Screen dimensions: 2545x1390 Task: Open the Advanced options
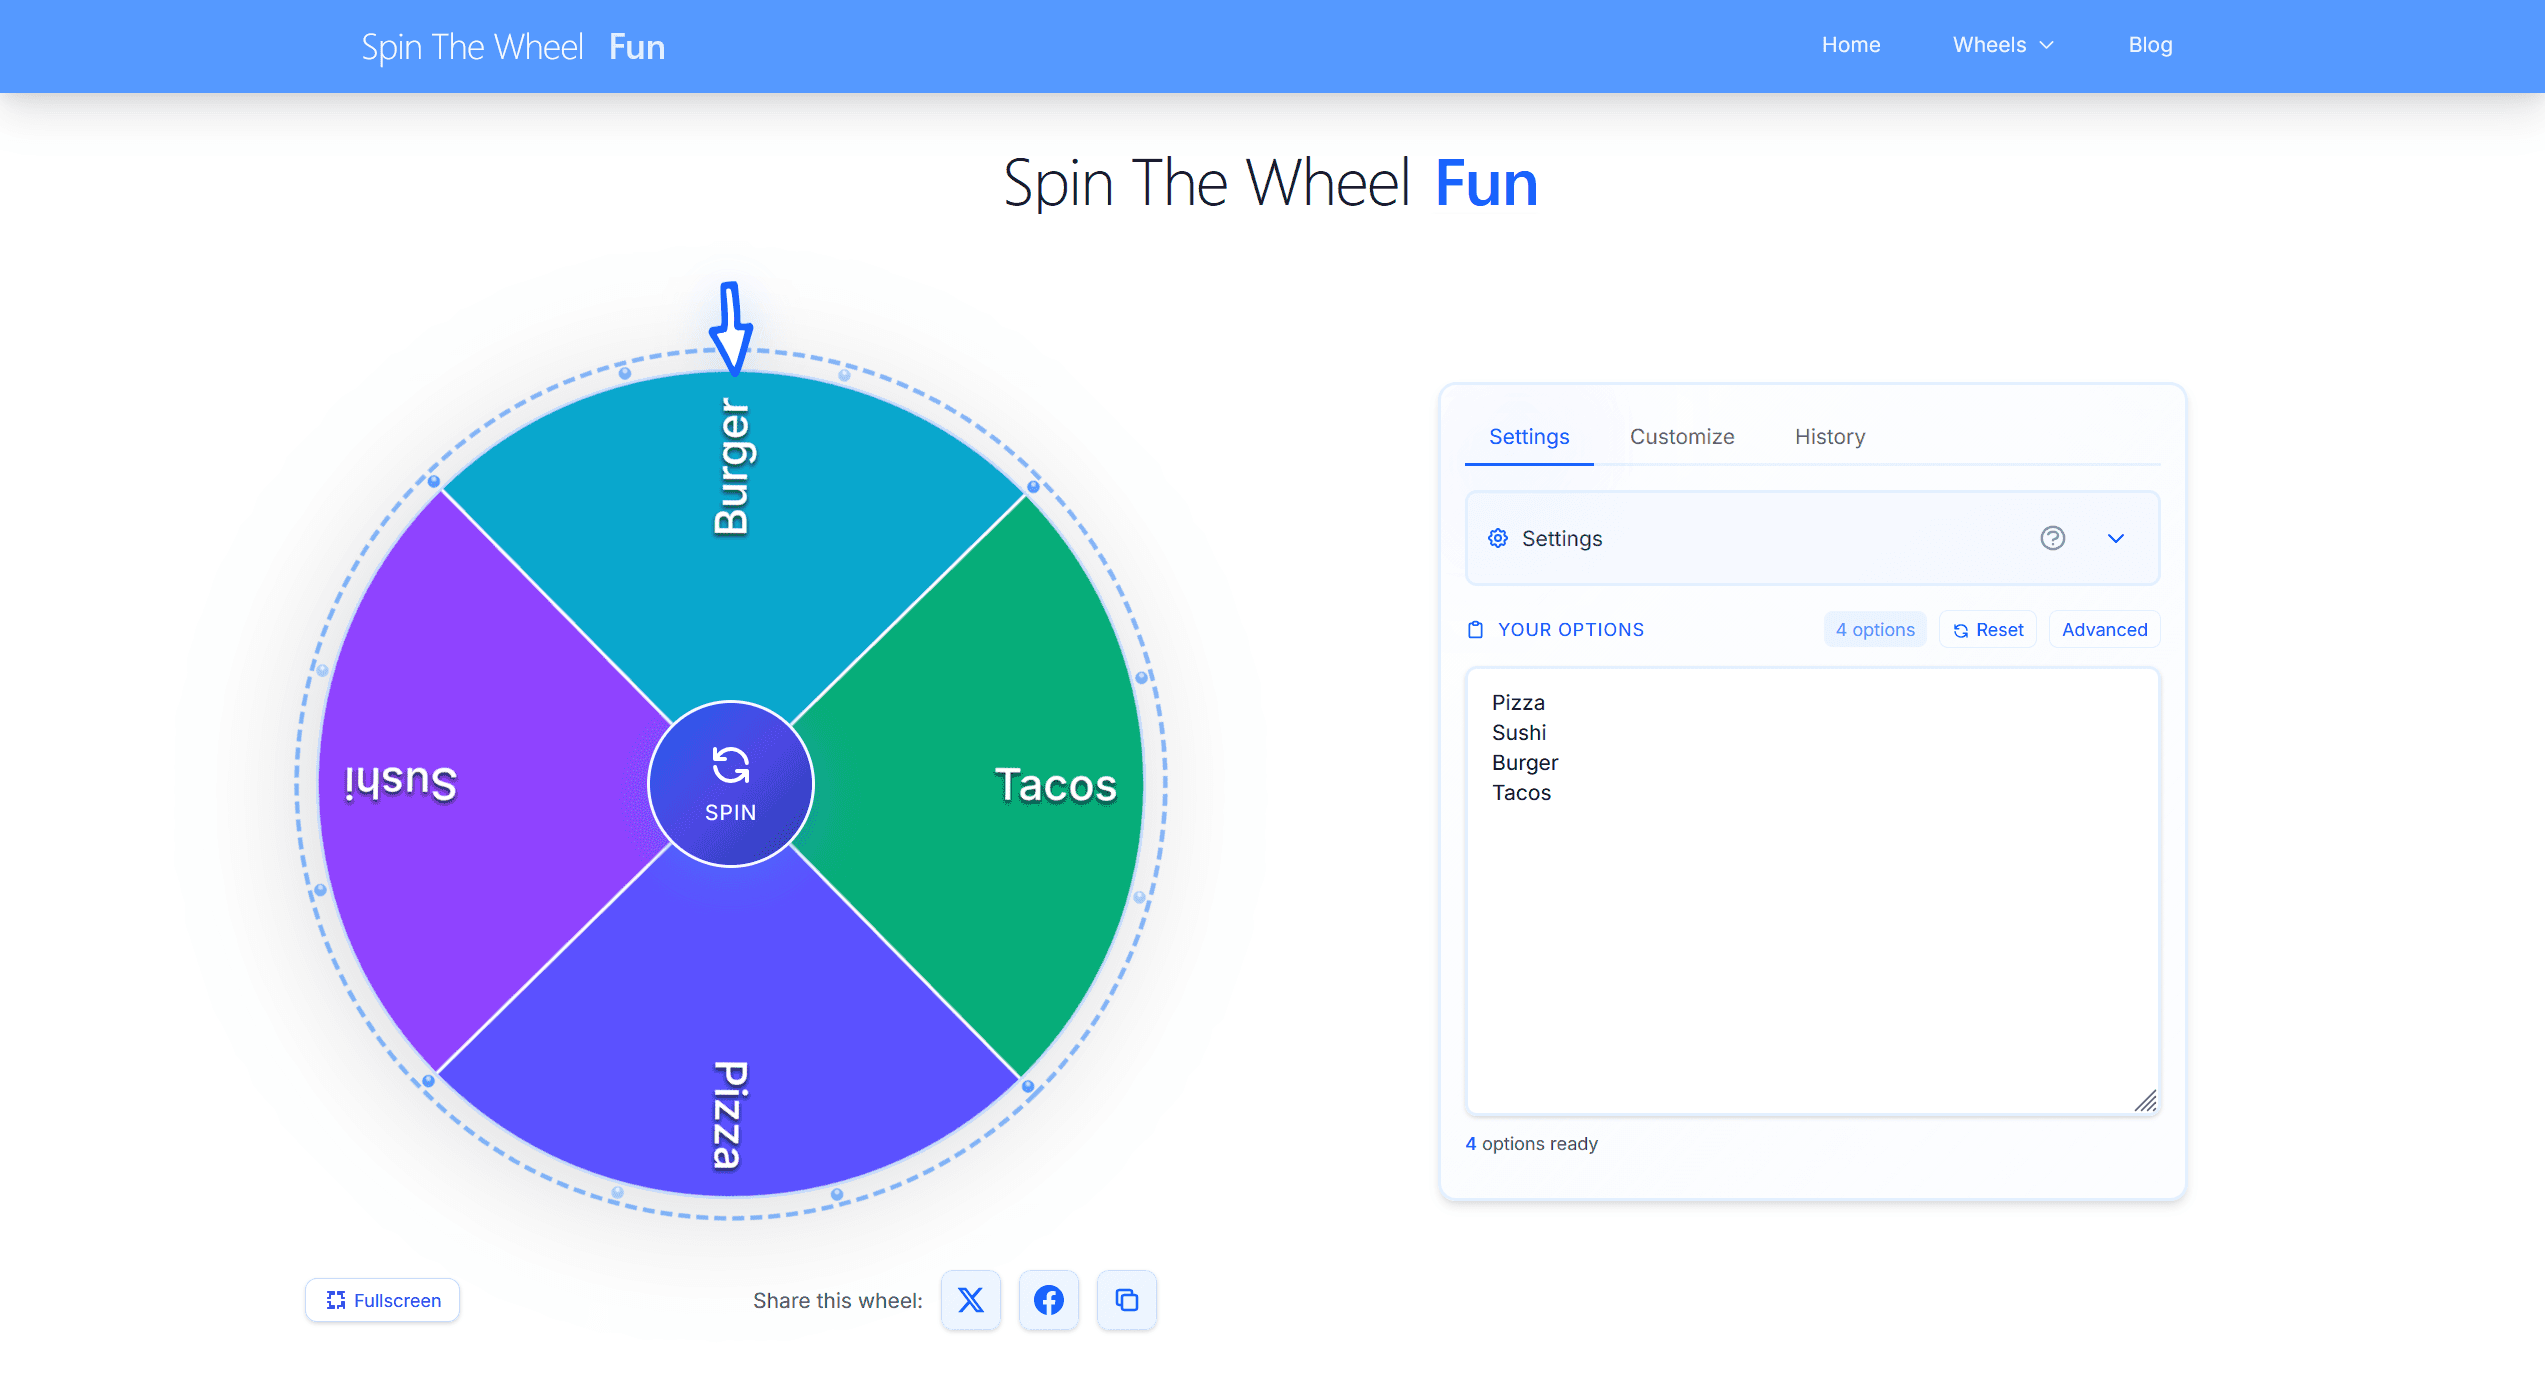click(x=2104, y=629)
